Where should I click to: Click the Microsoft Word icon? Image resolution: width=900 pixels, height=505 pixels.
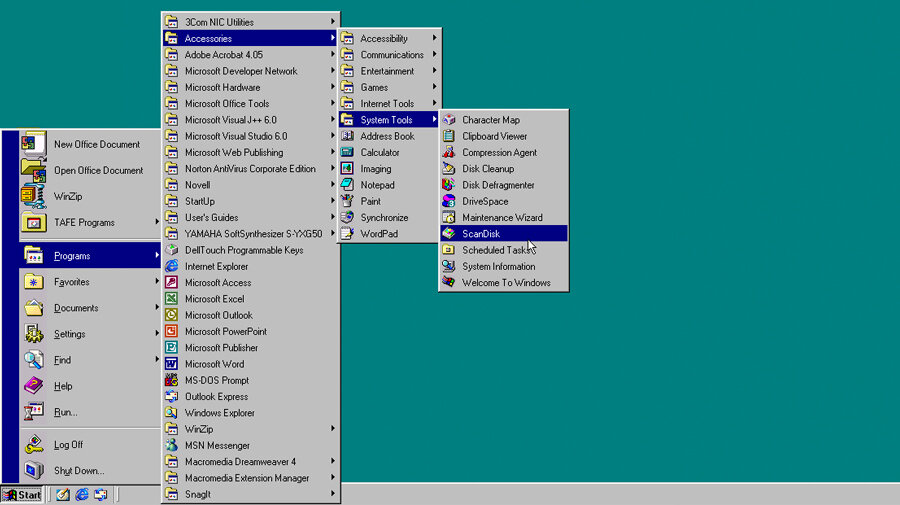[171, 364]
